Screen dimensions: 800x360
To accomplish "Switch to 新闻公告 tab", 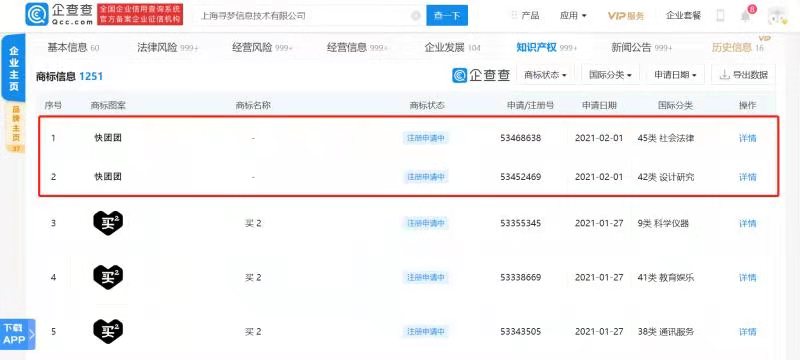I will (642, 48).
